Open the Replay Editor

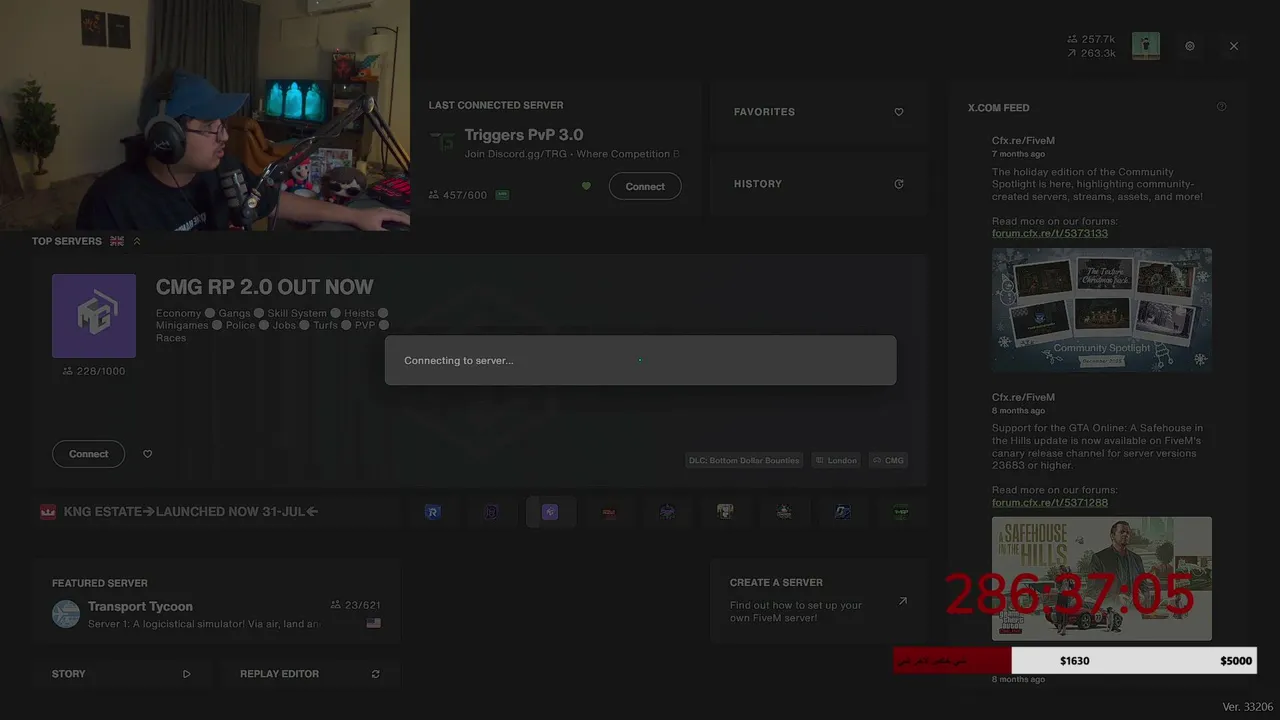[310, 674]
